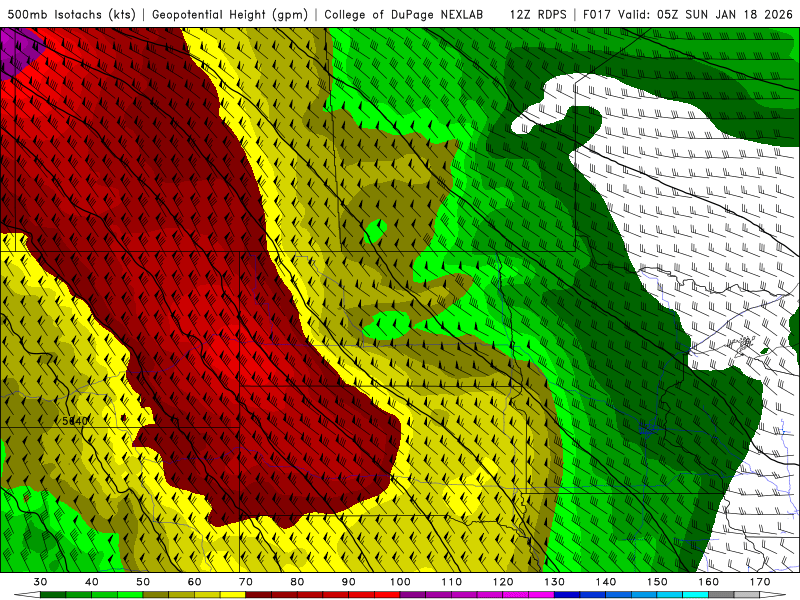Click the 'F017 Valid: 05Z SUN JAN 18 2026' text

point(688,14)
